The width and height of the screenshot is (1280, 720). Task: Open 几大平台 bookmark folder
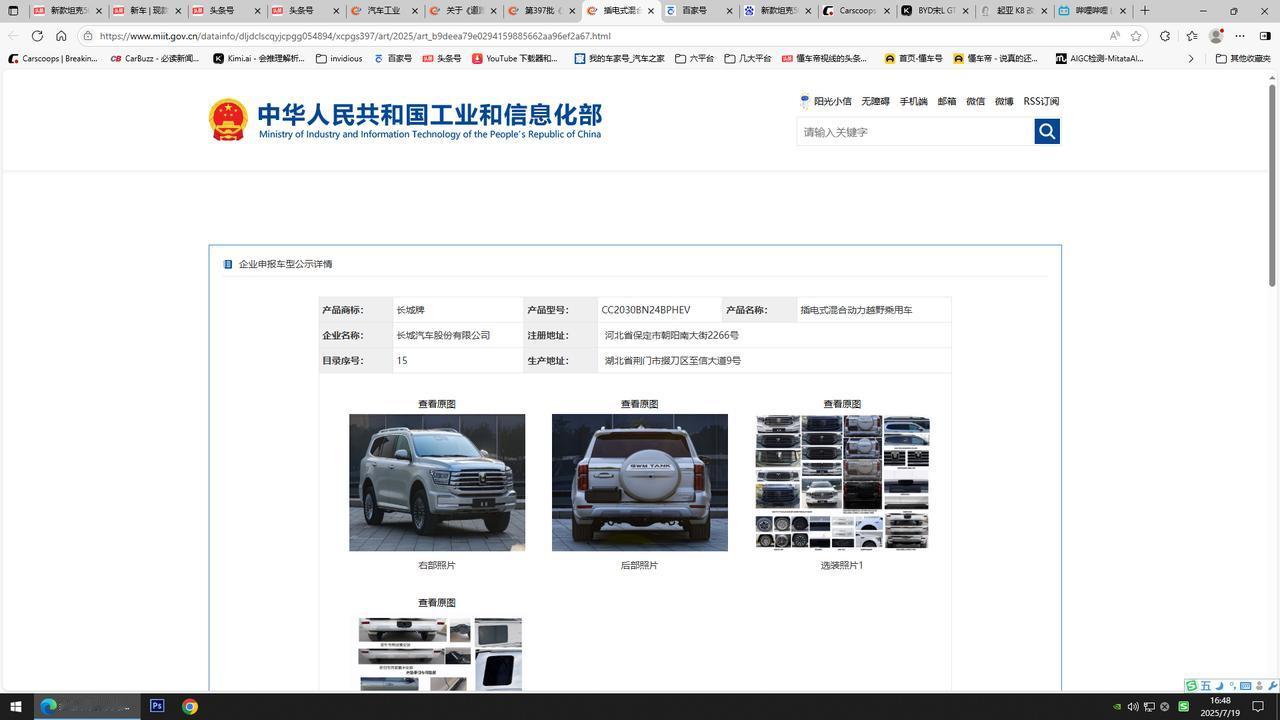[x=748, y=58]
